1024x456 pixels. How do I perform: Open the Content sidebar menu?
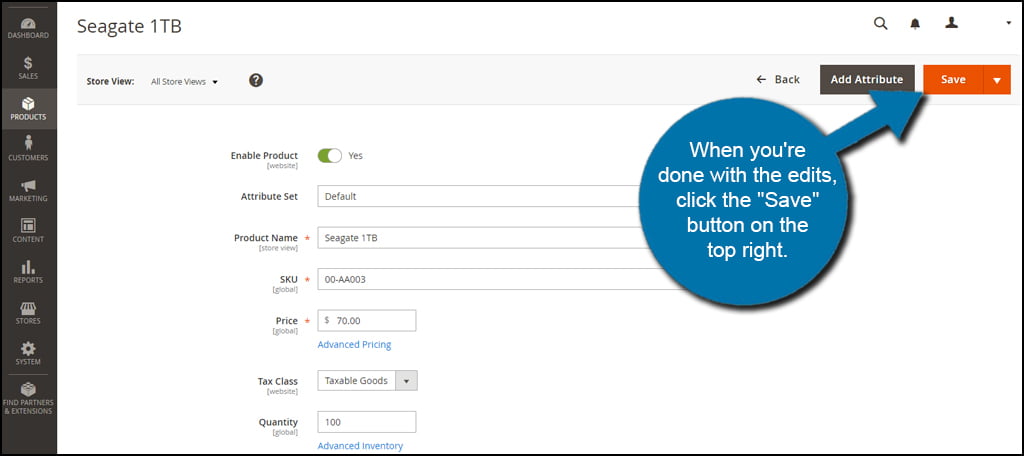[x=28, y=231]
